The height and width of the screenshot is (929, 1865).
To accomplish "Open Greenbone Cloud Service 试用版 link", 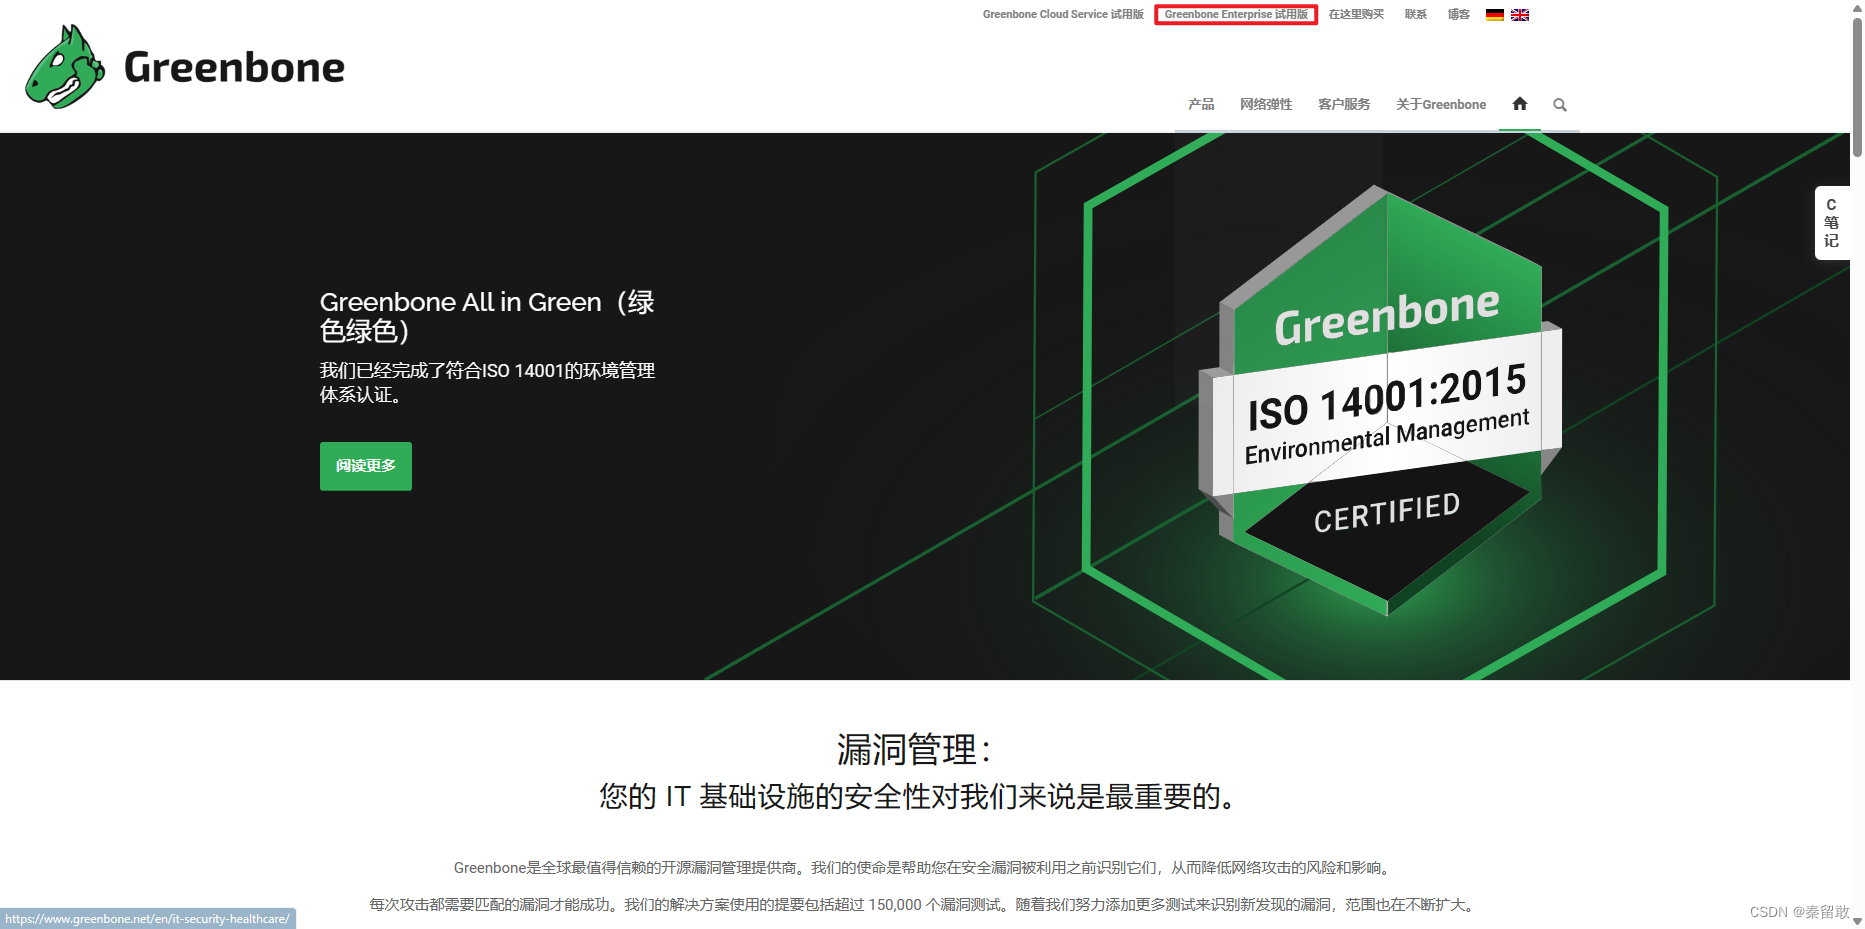I will (x=1063, y=14).
